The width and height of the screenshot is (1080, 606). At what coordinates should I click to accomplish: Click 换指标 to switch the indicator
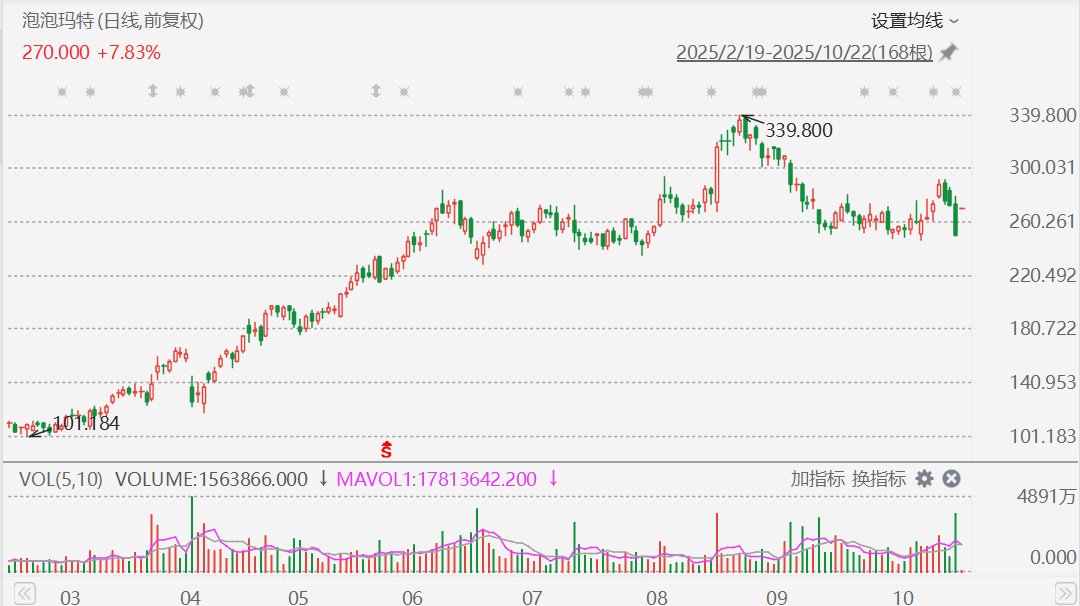(879, 479)
